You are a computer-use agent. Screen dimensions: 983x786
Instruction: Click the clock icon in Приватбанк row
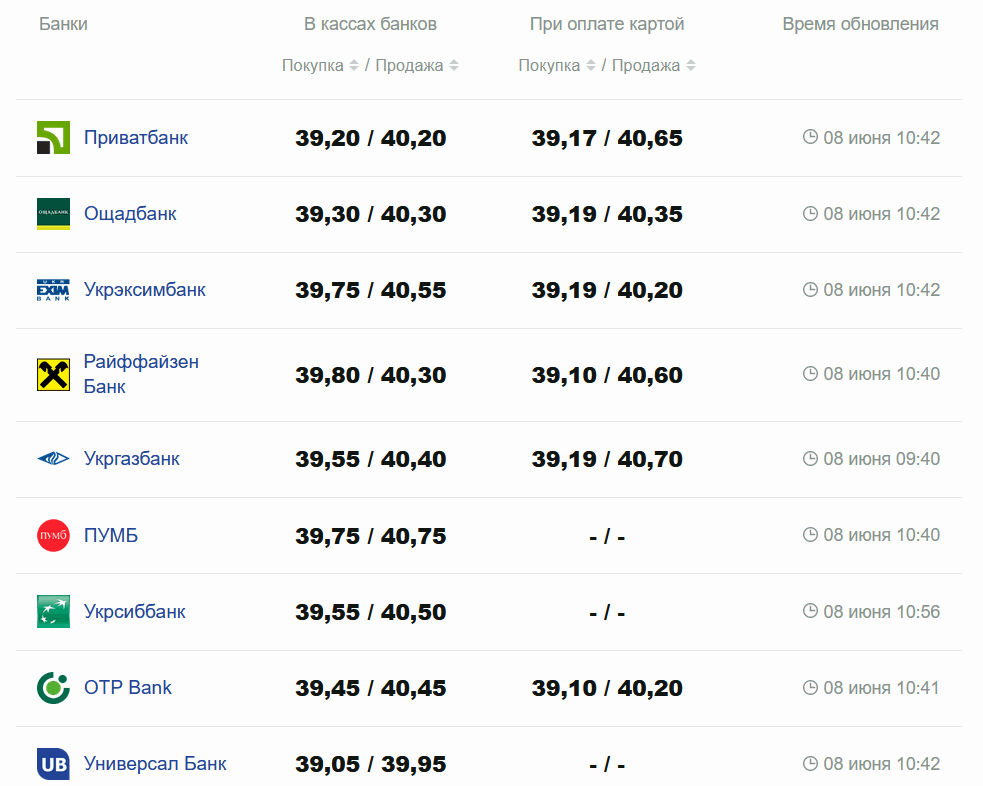coord(810,137)
